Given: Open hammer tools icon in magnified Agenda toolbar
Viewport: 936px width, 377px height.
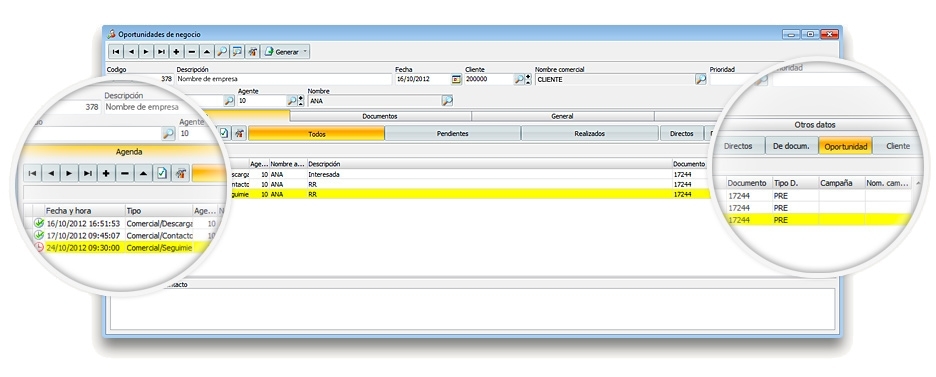Looking at the screenshot, I should click(x=180, y=174).
